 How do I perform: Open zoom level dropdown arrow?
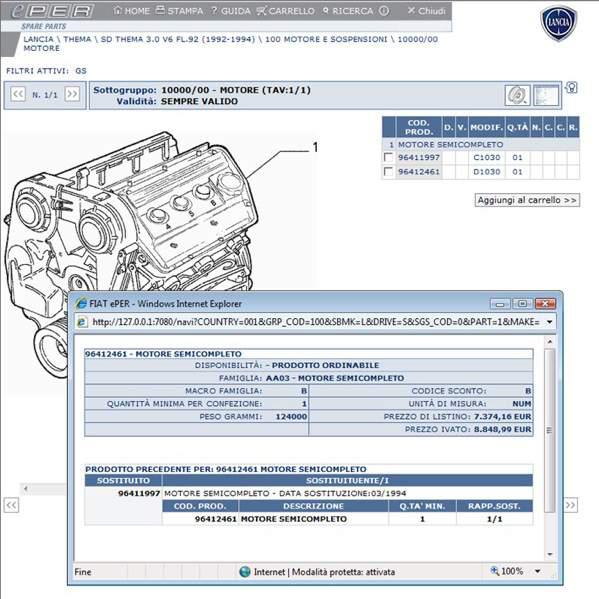(x=537, y=571)
